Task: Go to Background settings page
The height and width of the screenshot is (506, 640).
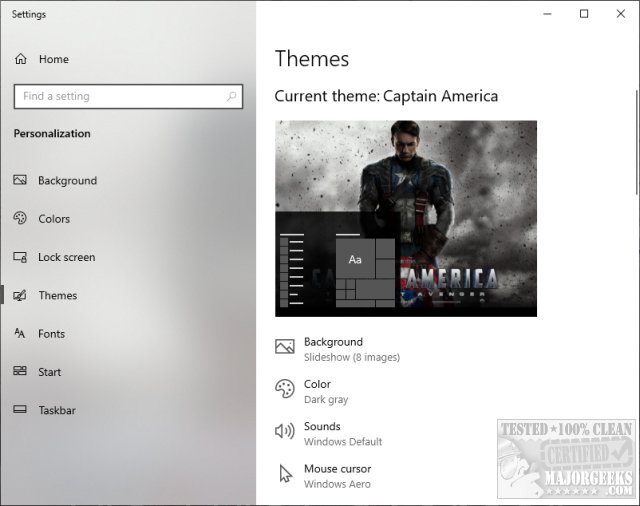Action: [67, 180]
